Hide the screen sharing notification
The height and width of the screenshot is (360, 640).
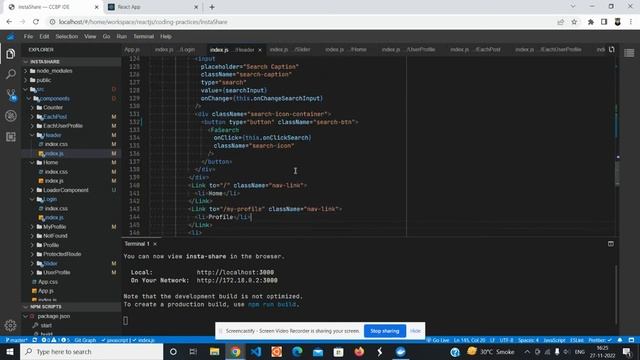pos(415,331)
